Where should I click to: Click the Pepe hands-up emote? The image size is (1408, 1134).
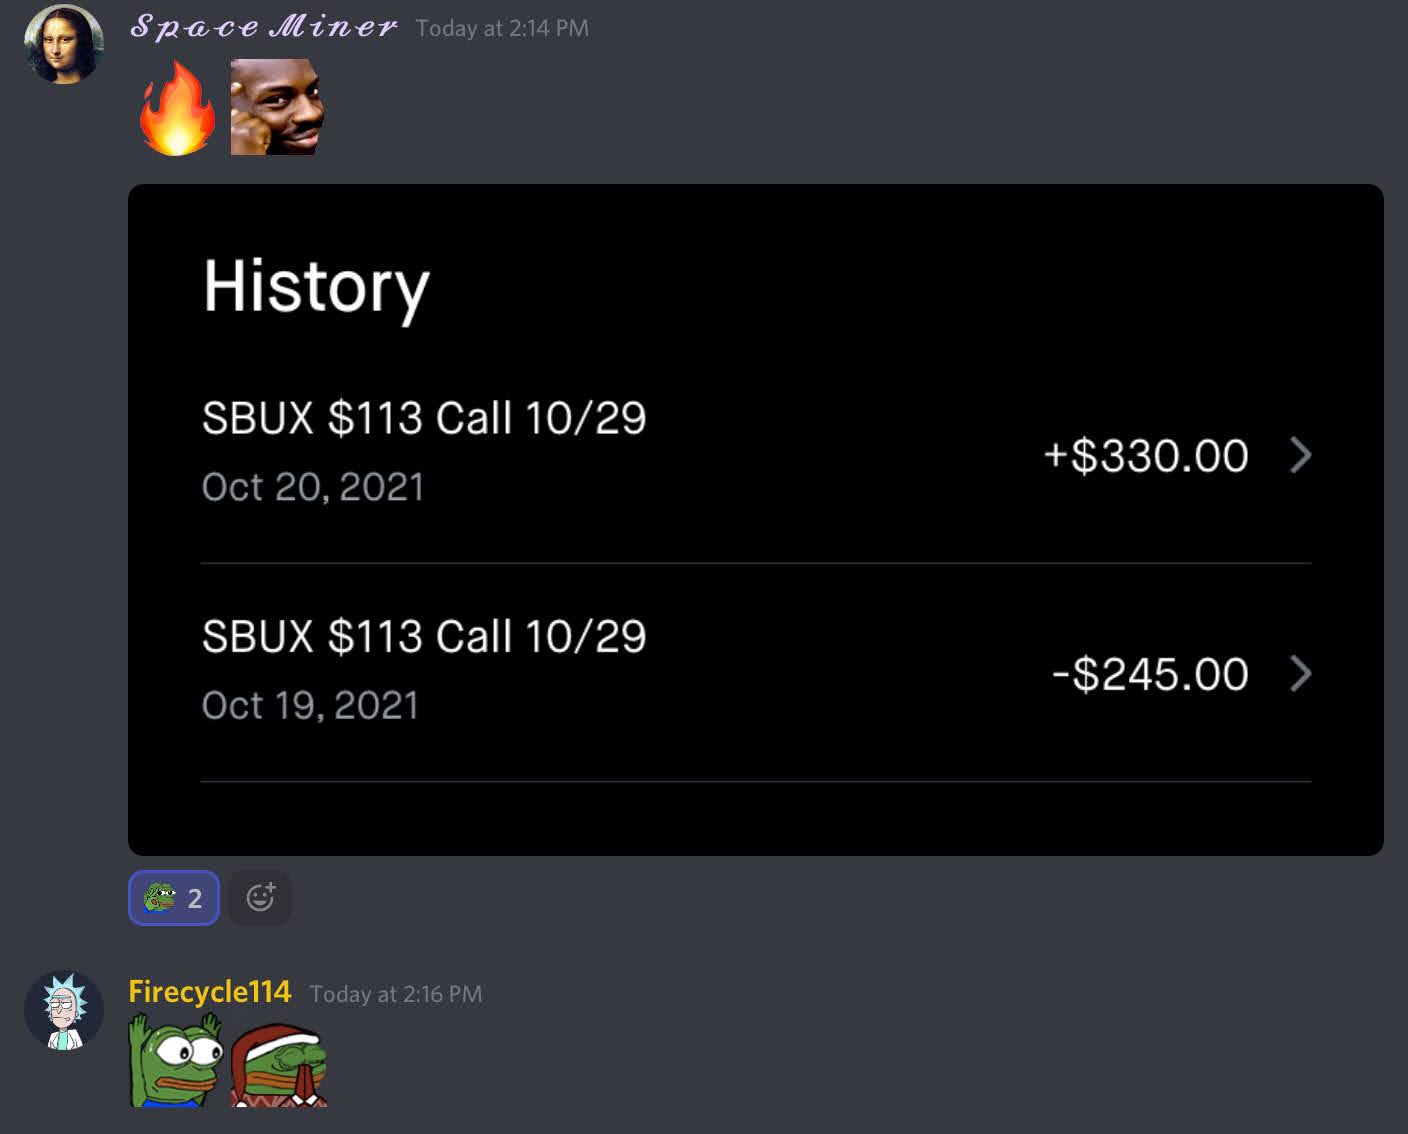coord(175,1060)
